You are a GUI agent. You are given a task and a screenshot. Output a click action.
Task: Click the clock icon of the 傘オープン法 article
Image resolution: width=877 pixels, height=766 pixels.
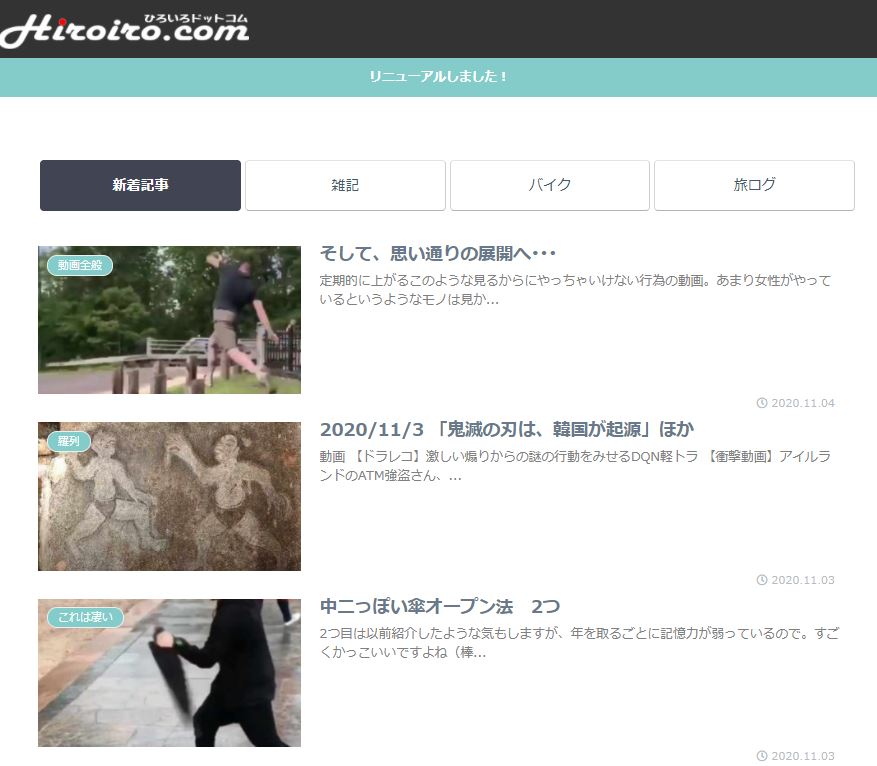coord(762,756)
